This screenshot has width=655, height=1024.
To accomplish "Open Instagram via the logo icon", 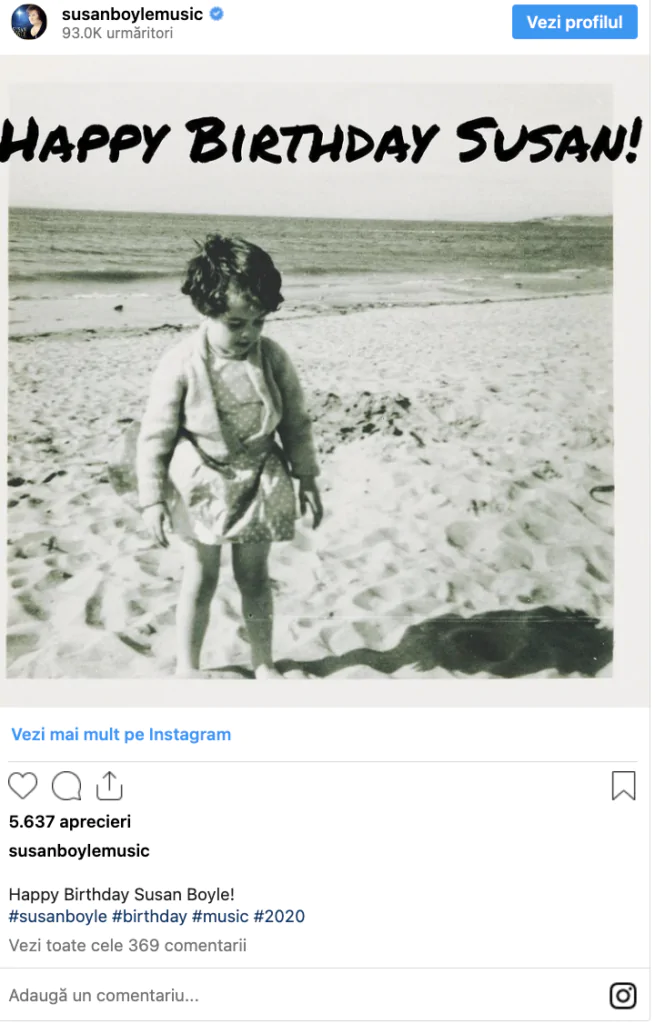I will [623, 995].
